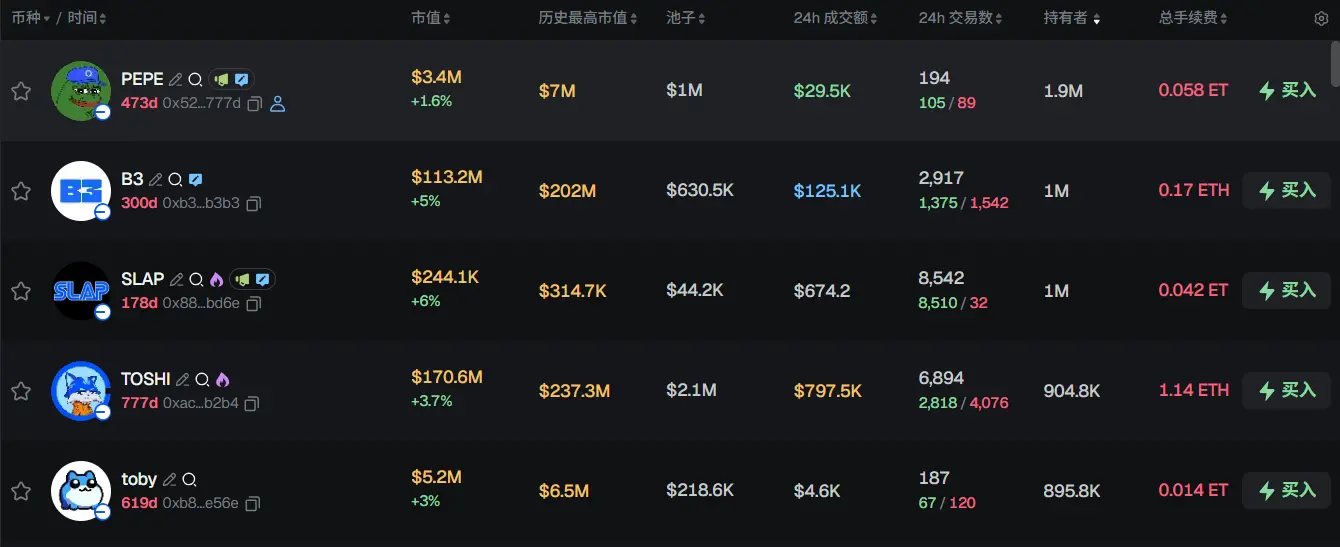Sort by 历史最高市值 column header
This screenshot has width=1340, height=547.
[588, 18]
